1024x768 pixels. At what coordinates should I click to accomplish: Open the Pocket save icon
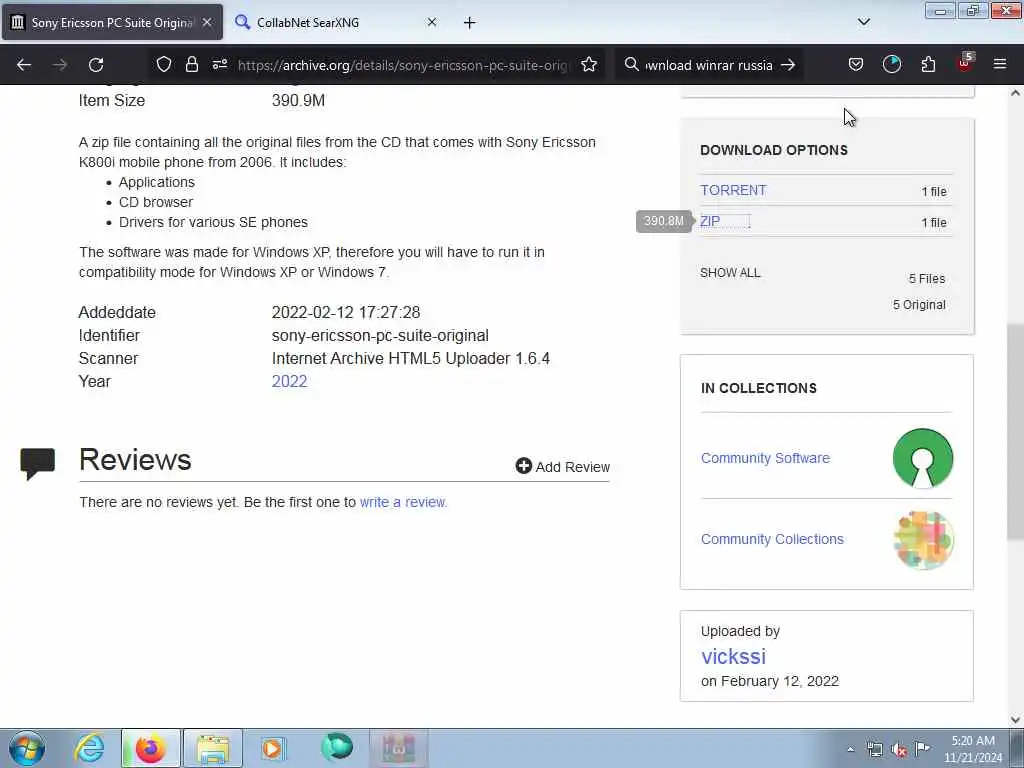click(x=856, y=65)
